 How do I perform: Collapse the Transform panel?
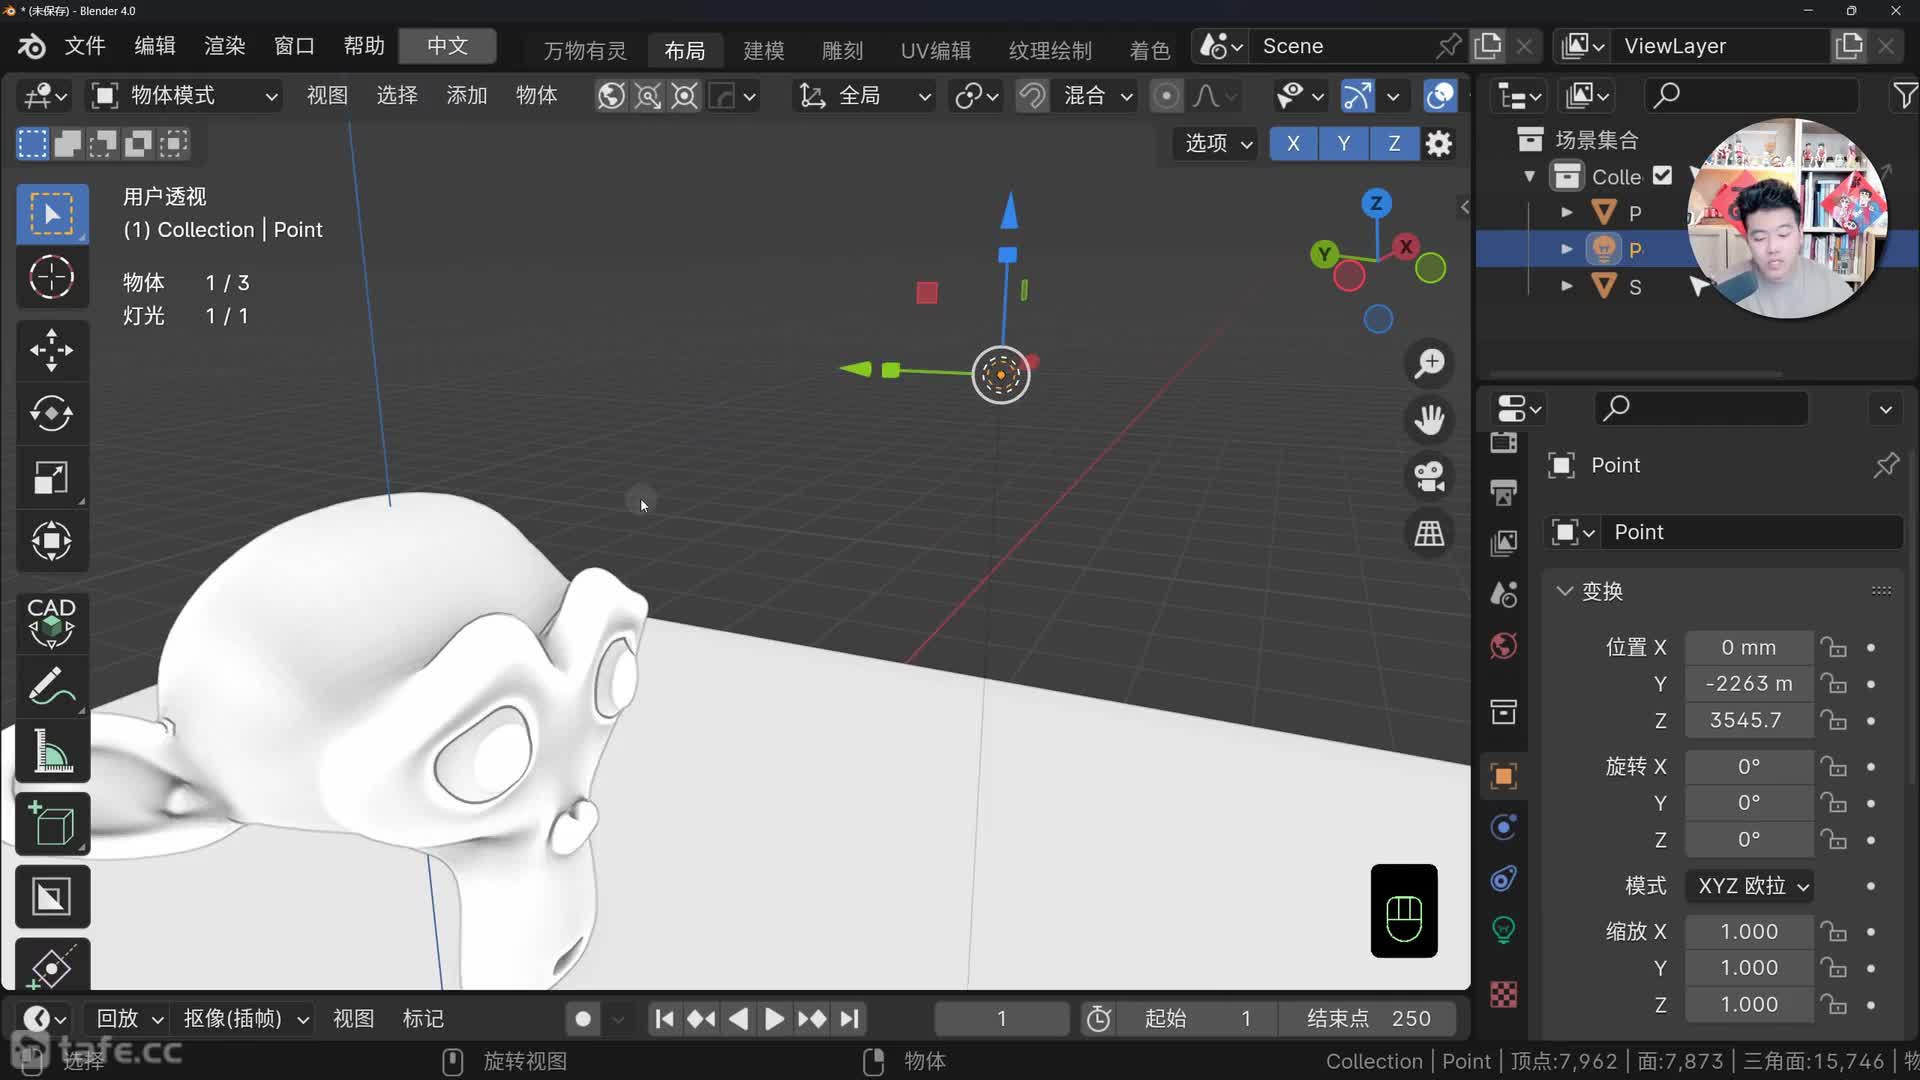click(x=1565, y=591)
